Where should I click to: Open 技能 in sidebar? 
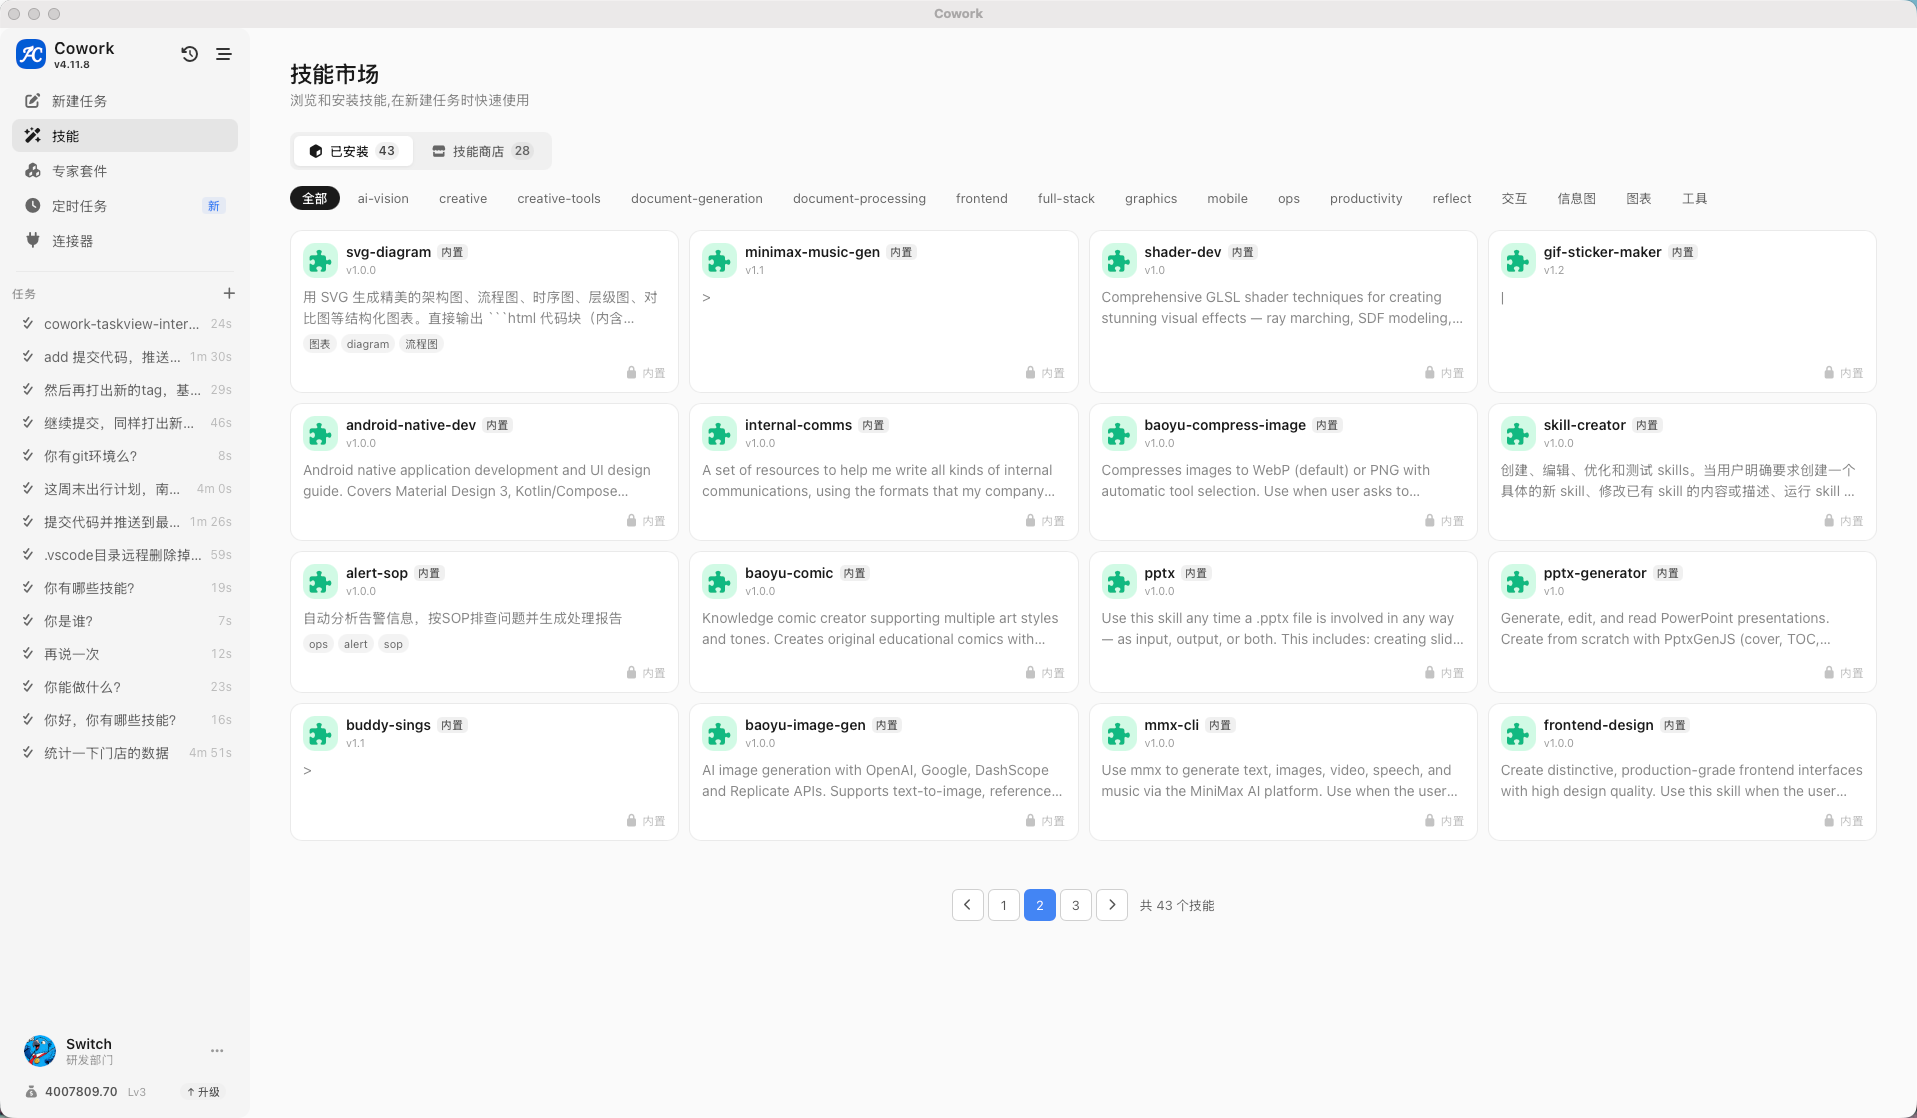[125, 136]
